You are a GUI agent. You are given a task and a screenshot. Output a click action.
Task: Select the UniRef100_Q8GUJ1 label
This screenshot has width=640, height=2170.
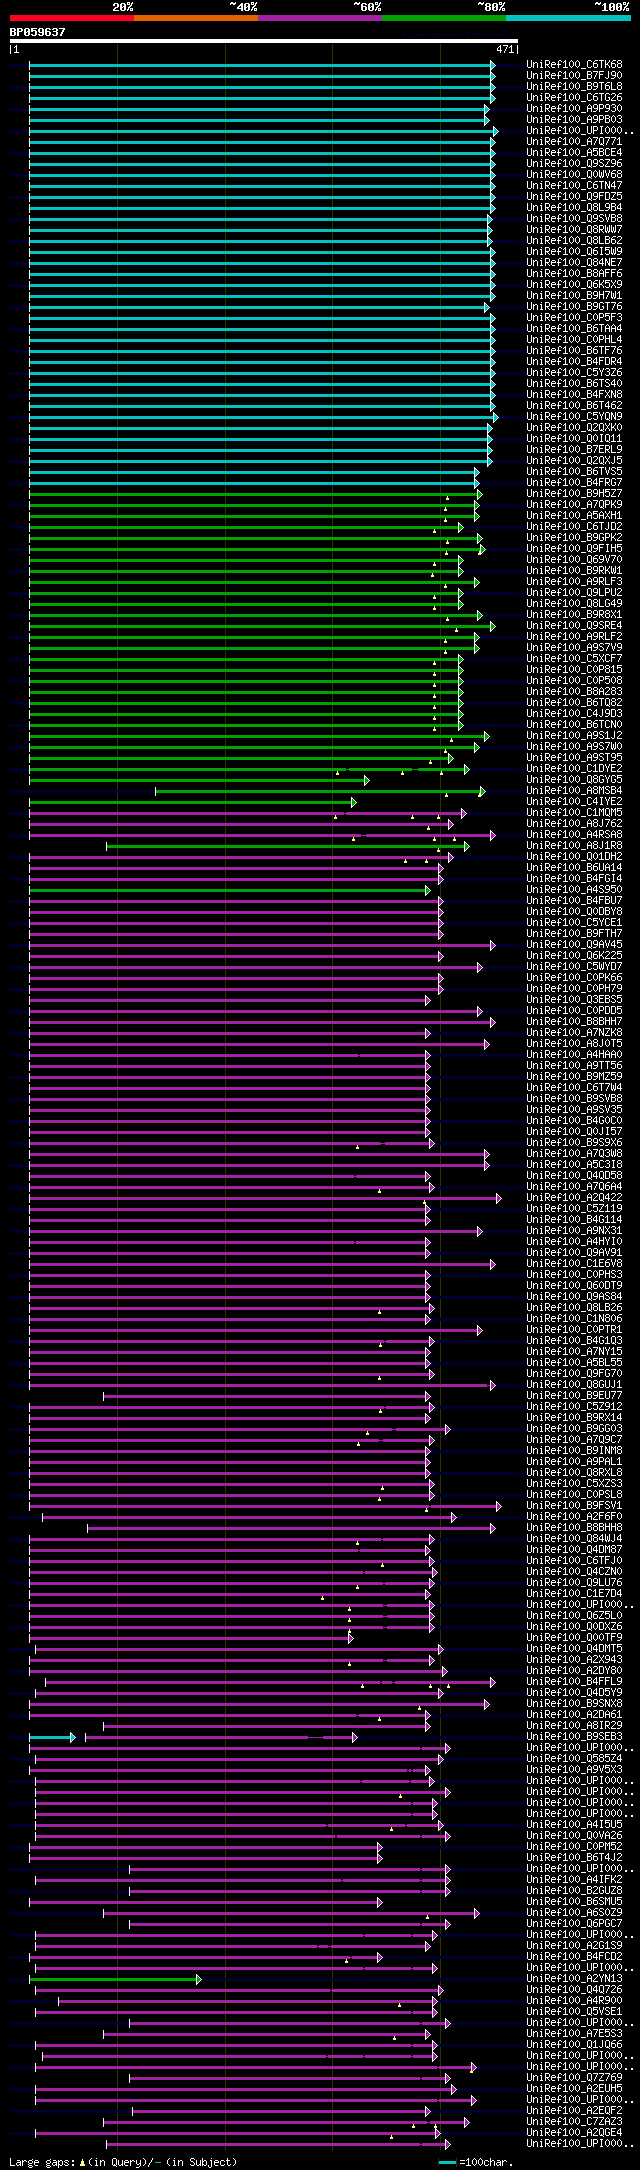574,1385
